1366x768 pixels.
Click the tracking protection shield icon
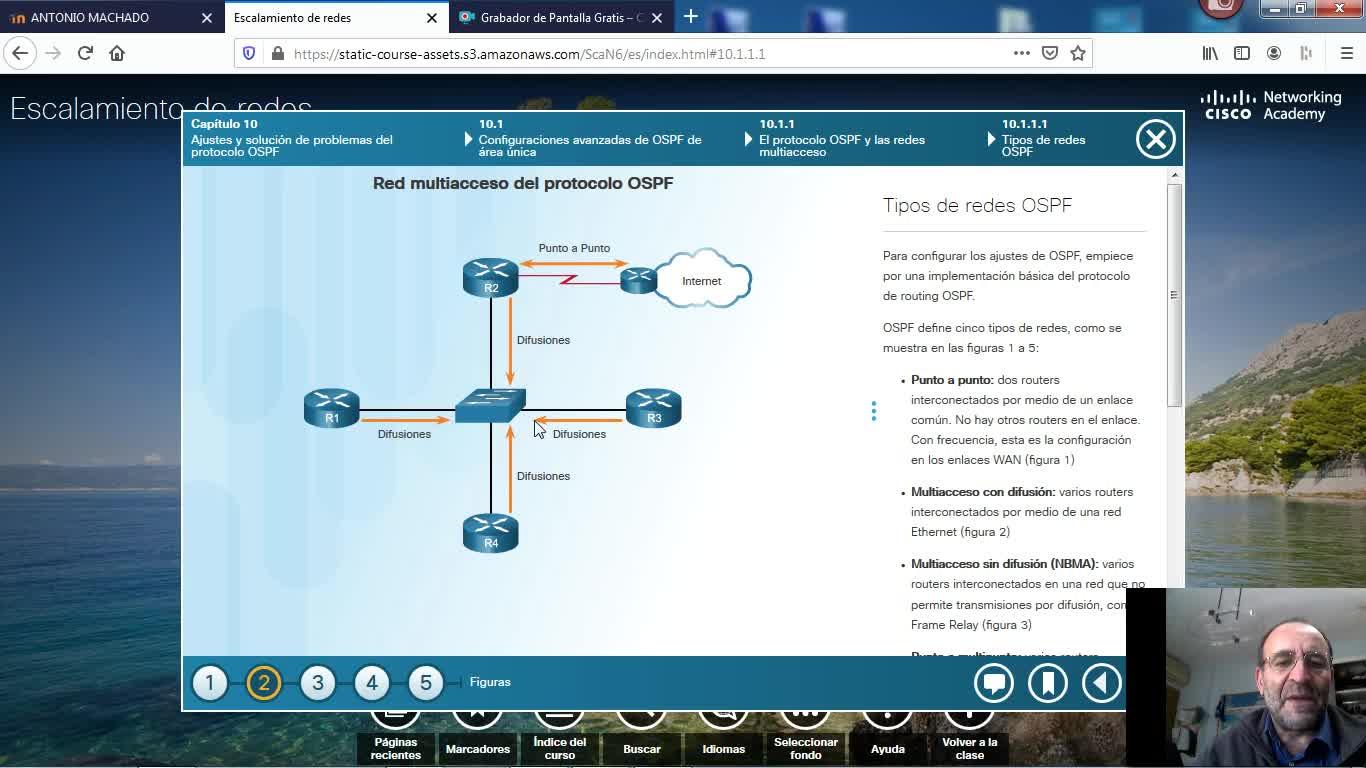point(250,54)
